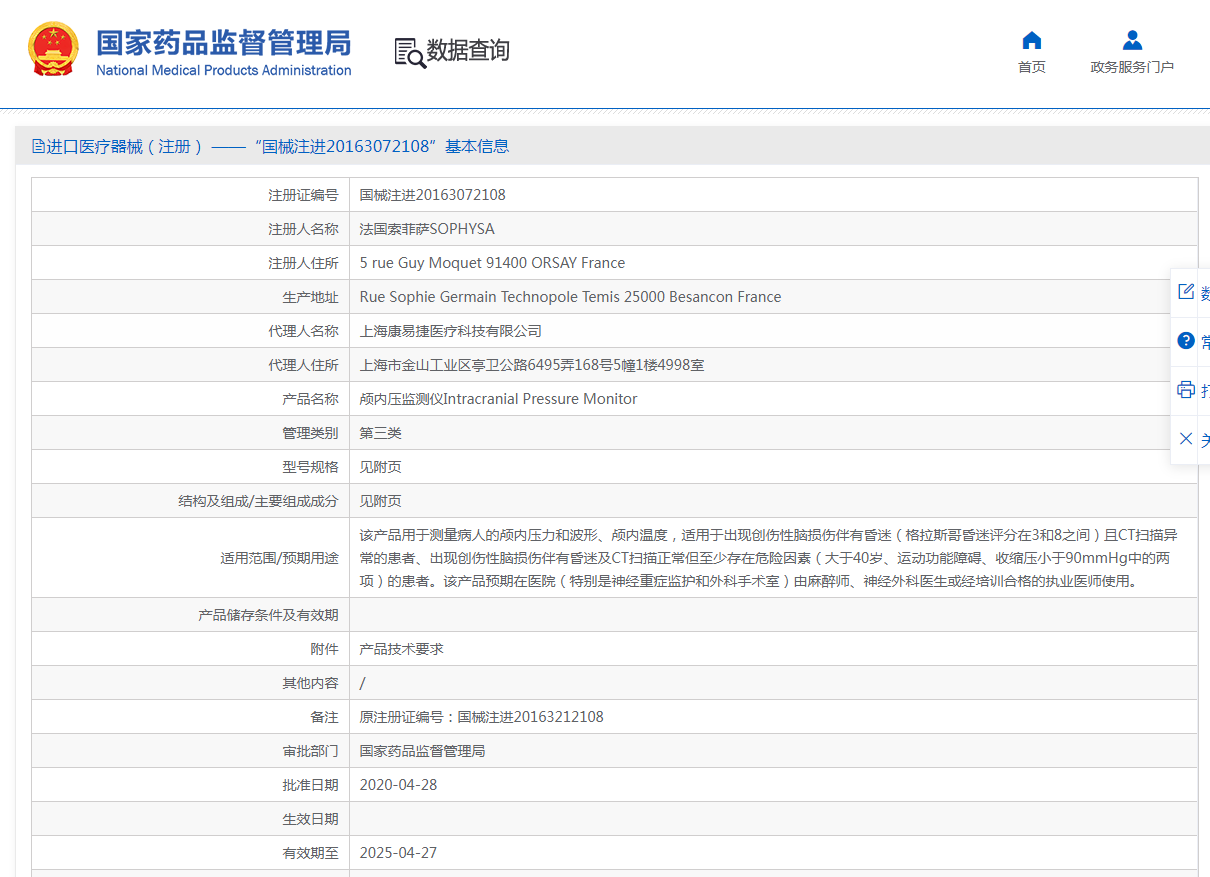Click the 审批部门 row label

tap(310, 751)
